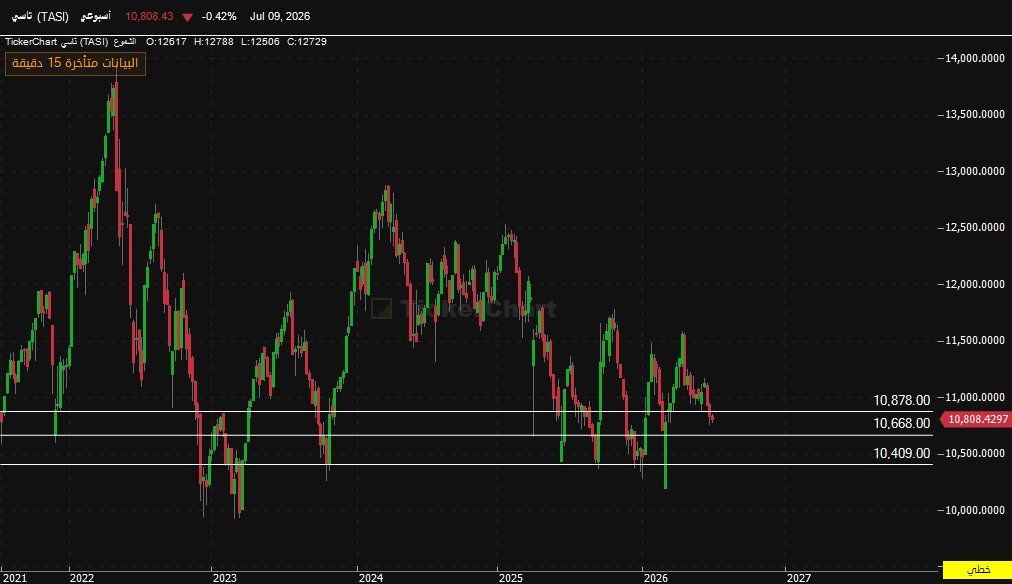
Task: Click the 2023 time axis label
Action: (x=225, y=578)
